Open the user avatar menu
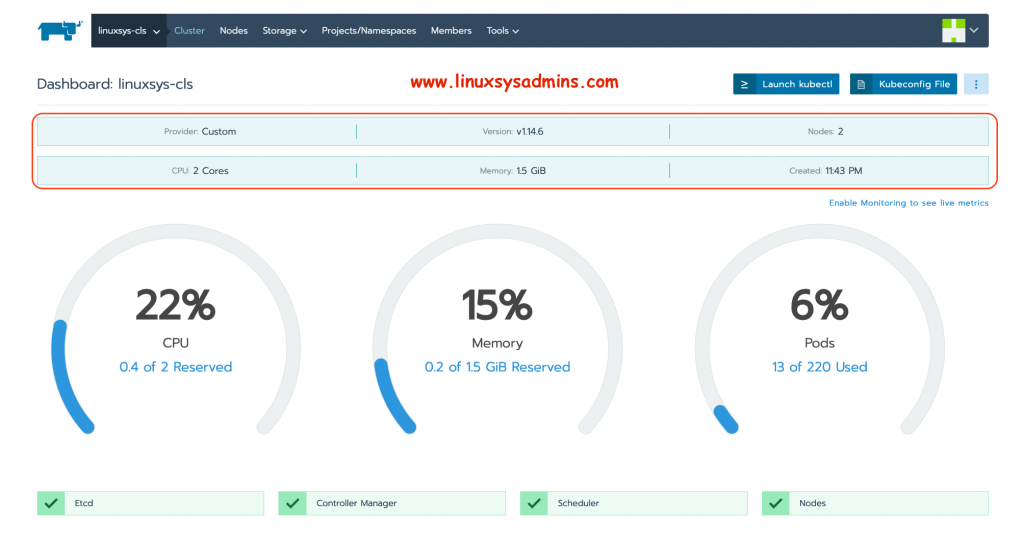This screenshot has width=1024, height=550. point(953,30)
